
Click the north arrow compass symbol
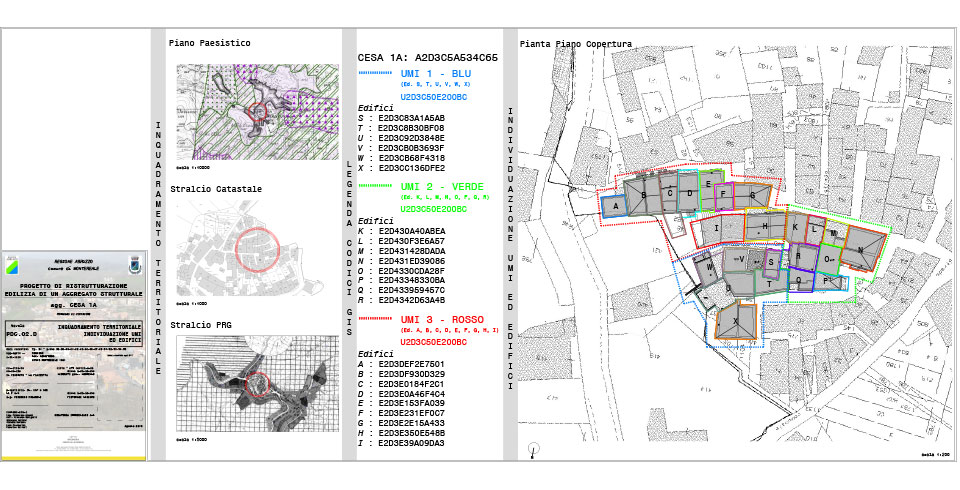pos(534,451)
